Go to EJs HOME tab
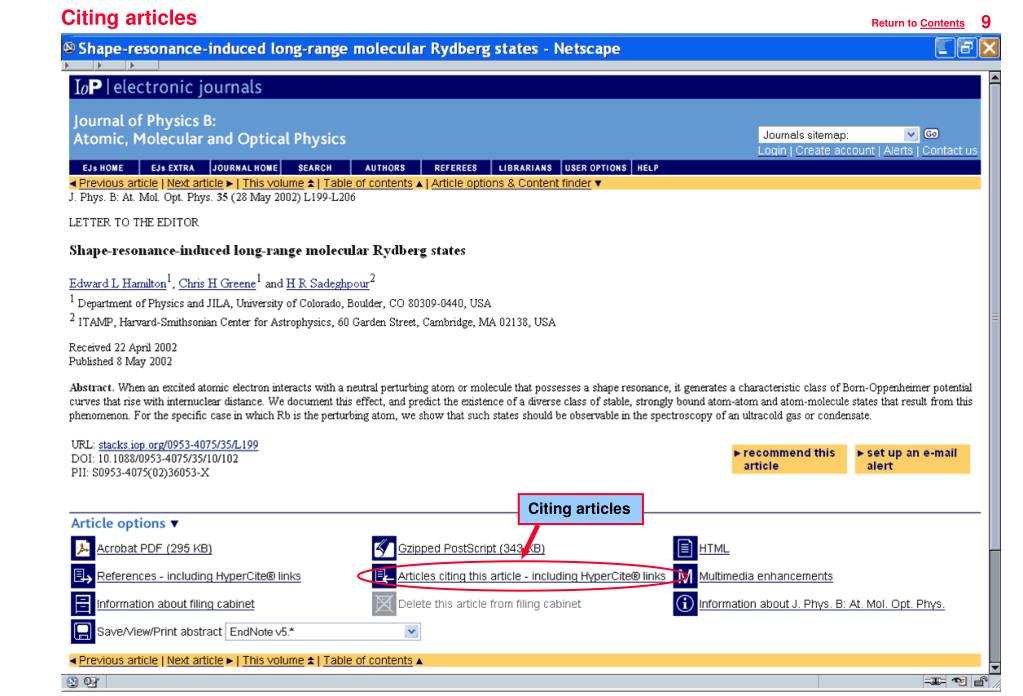The image size is (1023, 696). (x=103, y=168)
